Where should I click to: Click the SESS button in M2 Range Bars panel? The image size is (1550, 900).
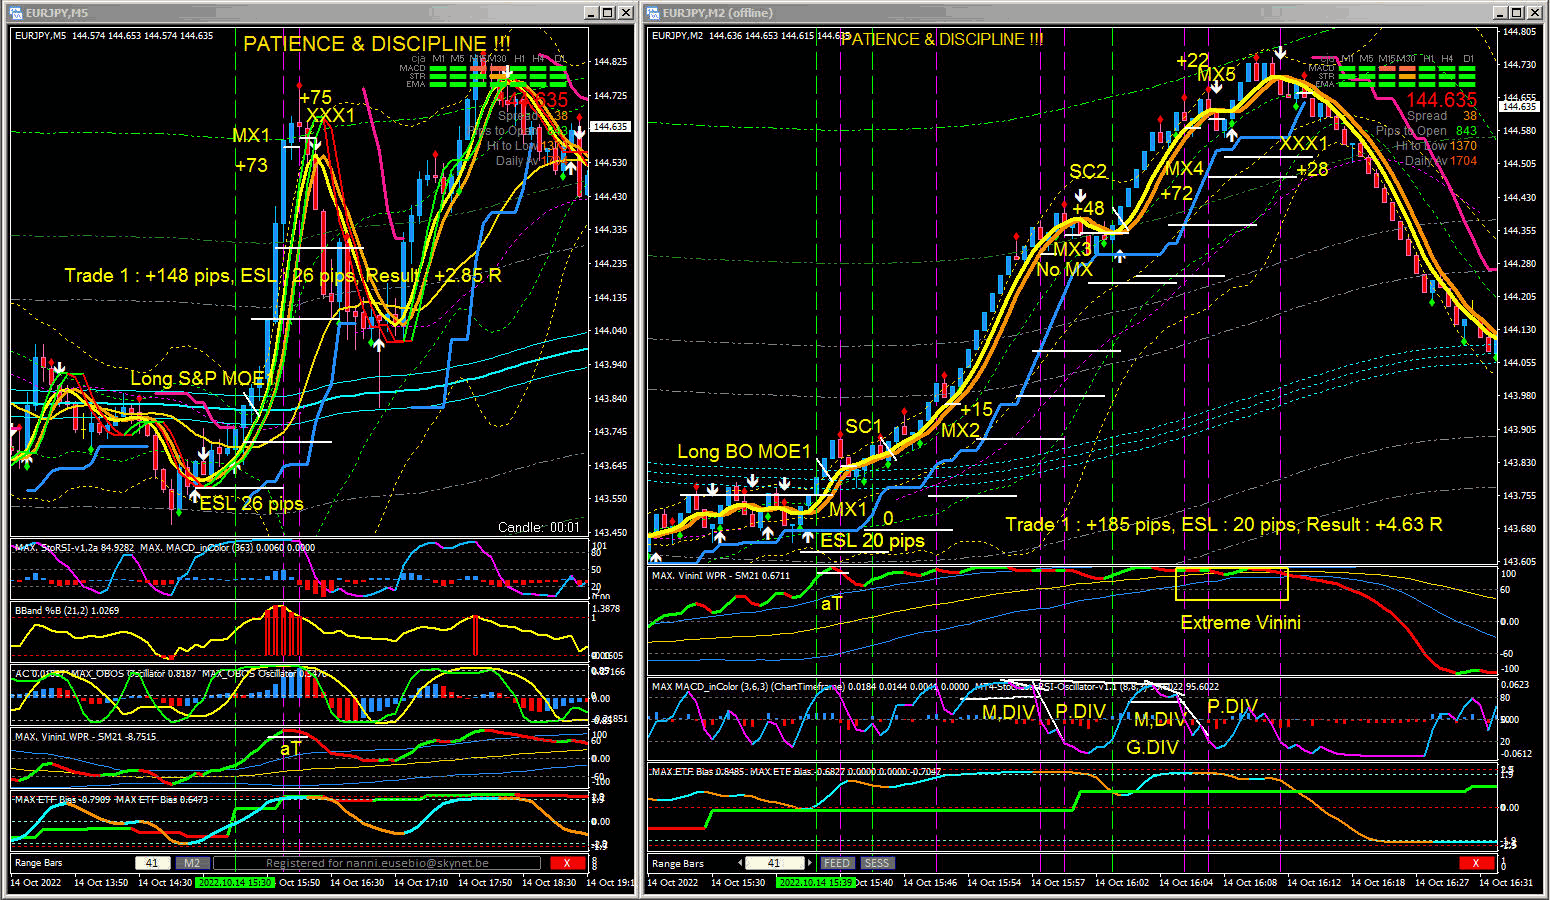point(876,863)
